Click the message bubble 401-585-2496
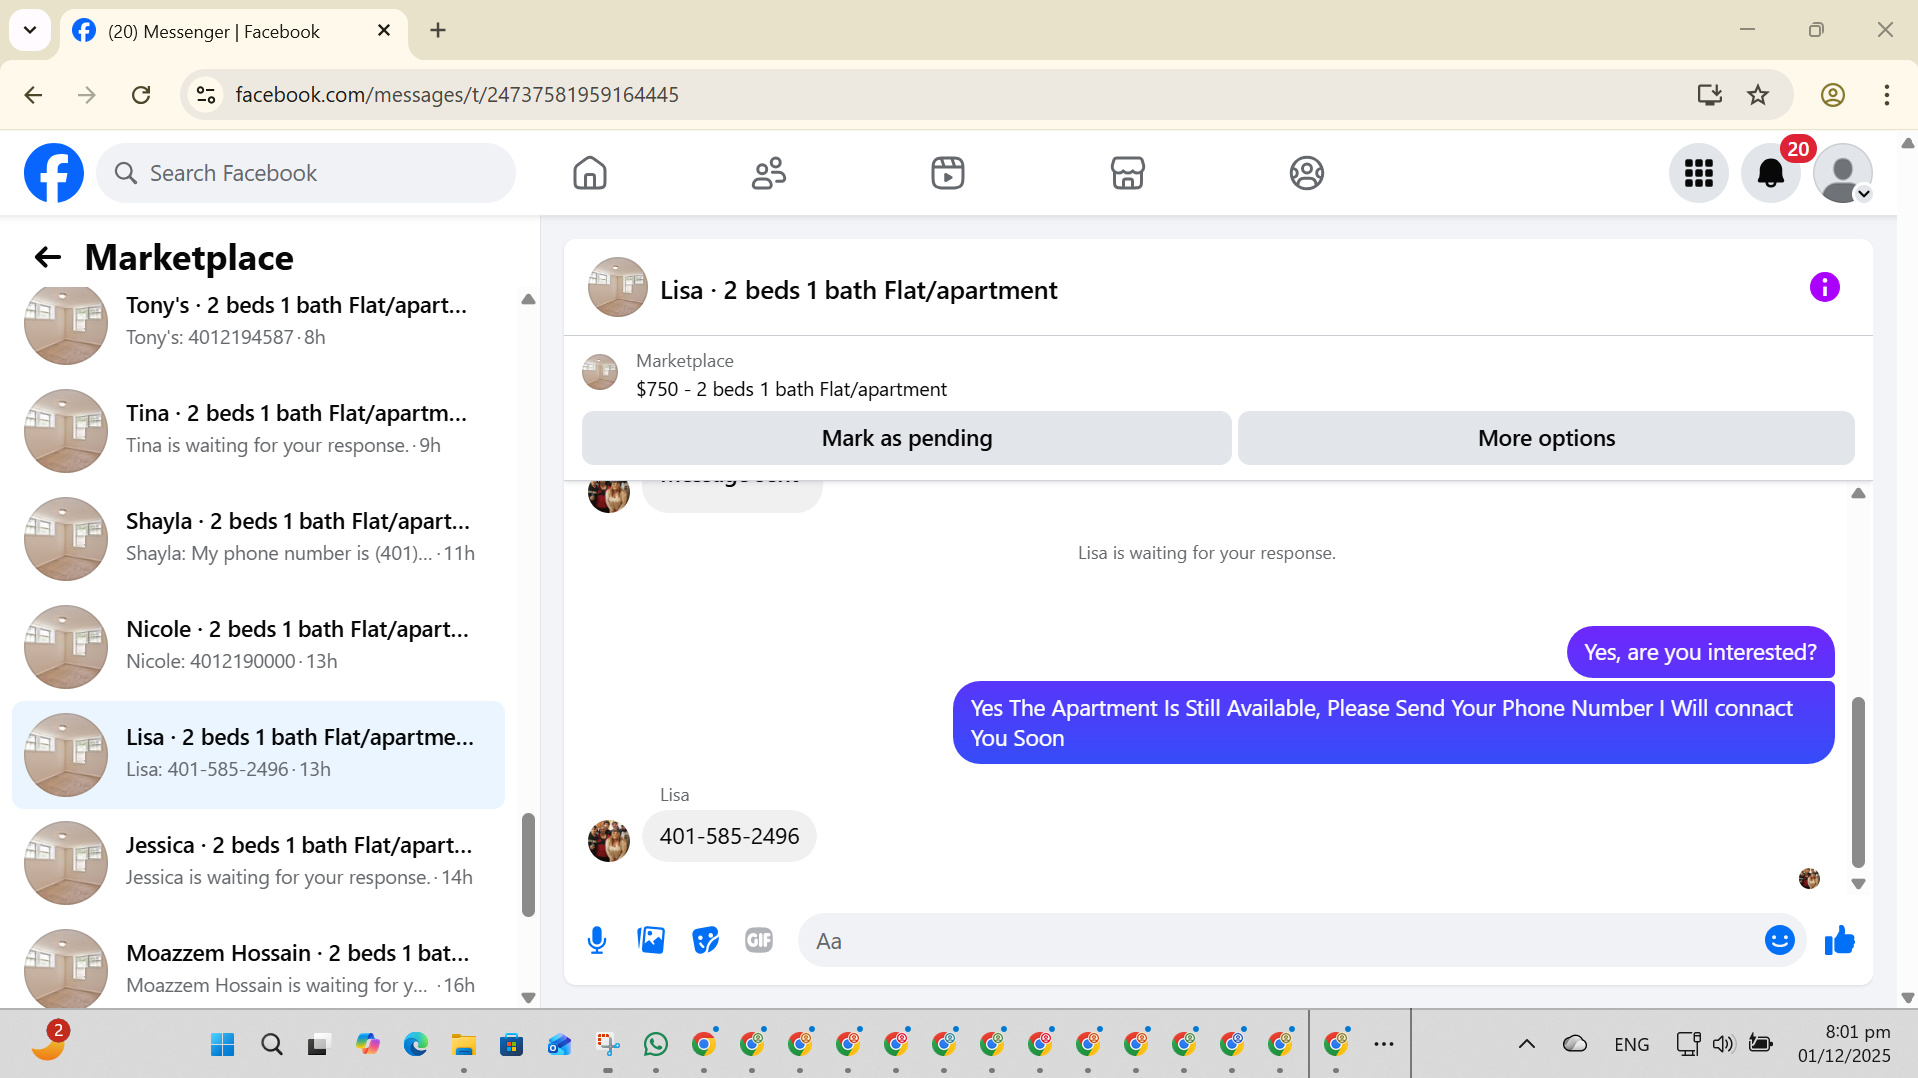 click(x=729, y=836)
